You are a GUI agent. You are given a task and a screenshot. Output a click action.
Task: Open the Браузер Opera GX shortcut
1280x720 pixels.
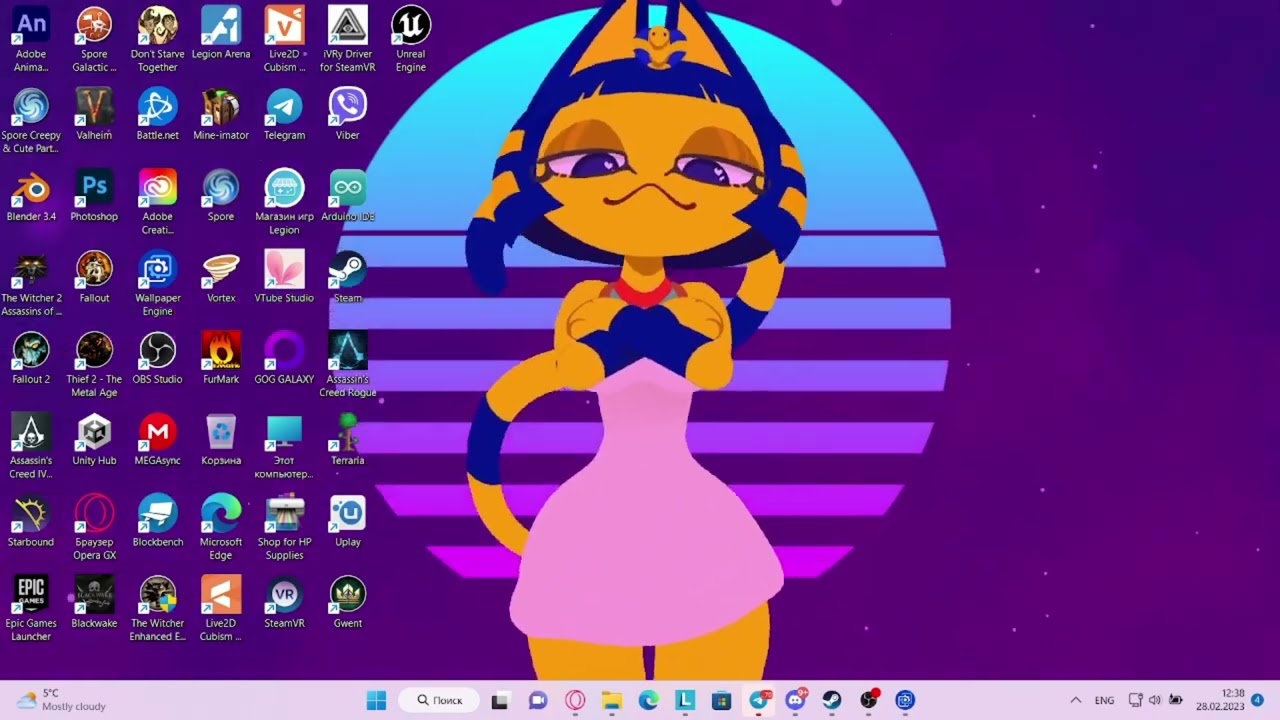[94, 528]
